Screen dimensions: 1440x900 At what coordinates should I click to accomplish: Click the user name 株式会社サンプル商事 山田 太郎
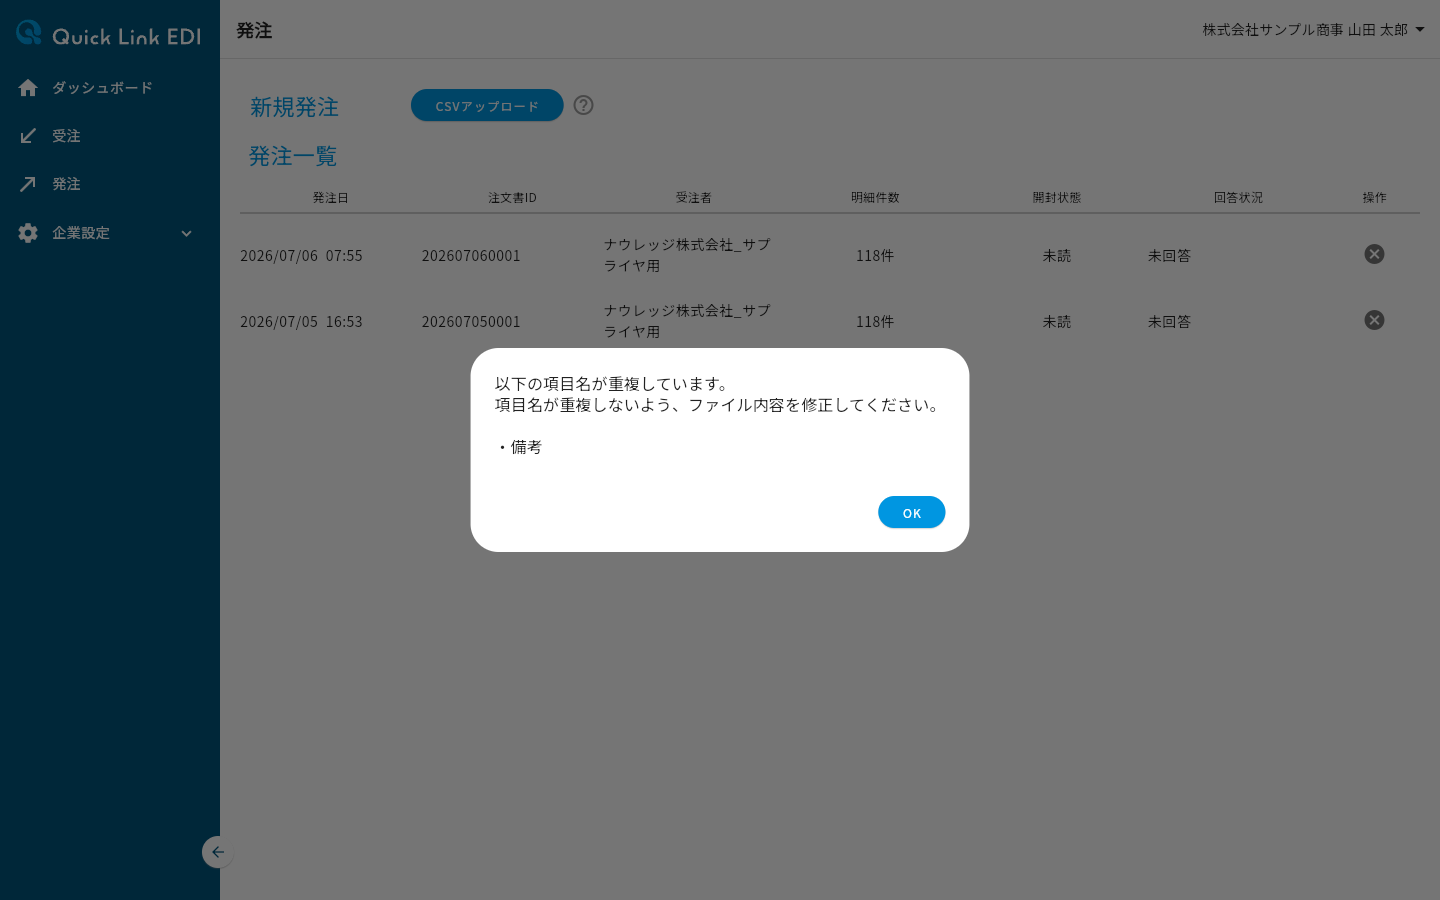1305,30
